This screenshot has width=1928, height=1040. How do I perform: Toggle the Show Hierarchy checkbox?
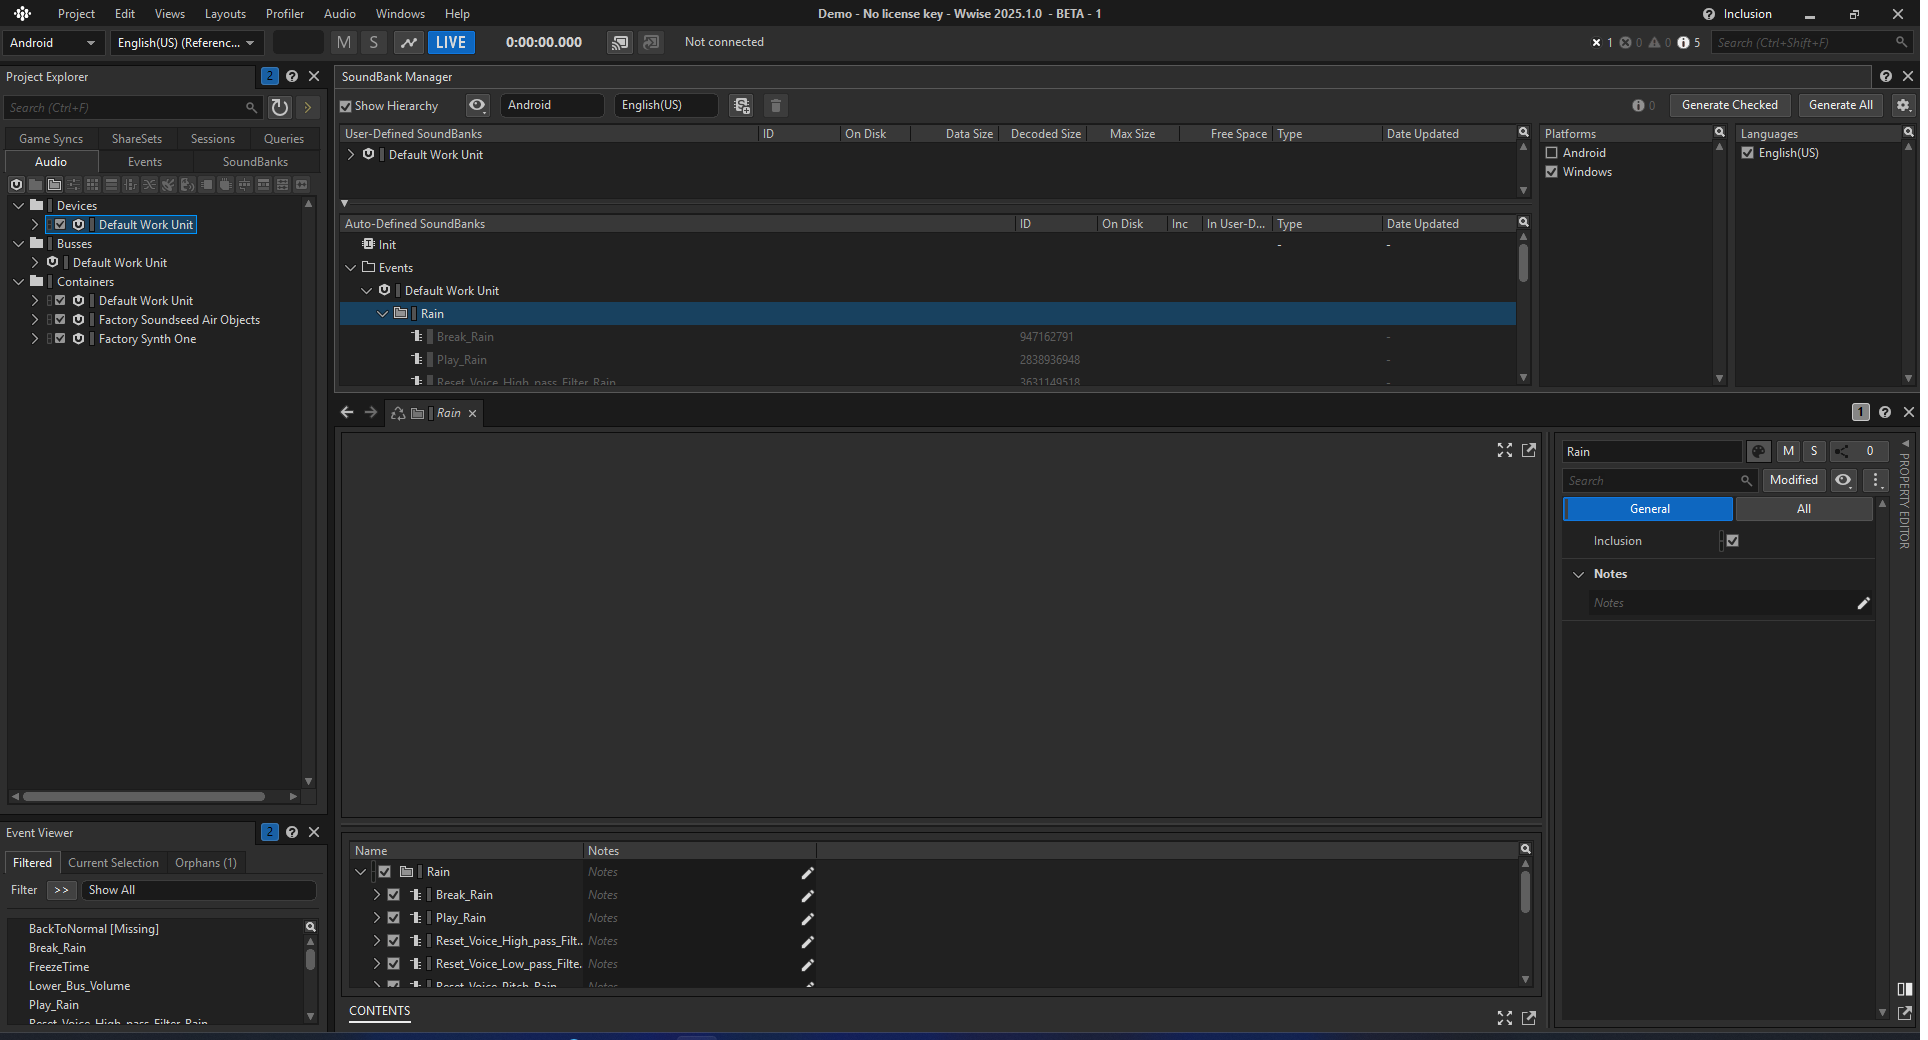(346, 106)
